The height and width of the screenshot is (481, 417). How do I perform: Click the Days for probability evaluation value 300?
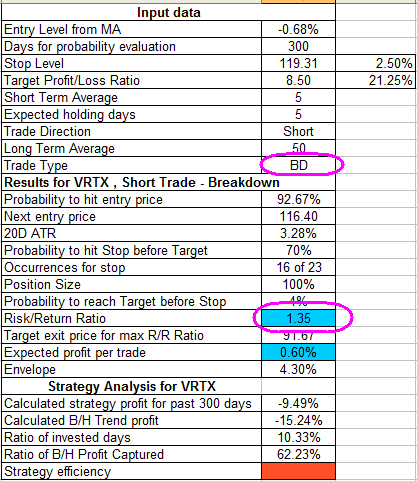pos(298,46)
